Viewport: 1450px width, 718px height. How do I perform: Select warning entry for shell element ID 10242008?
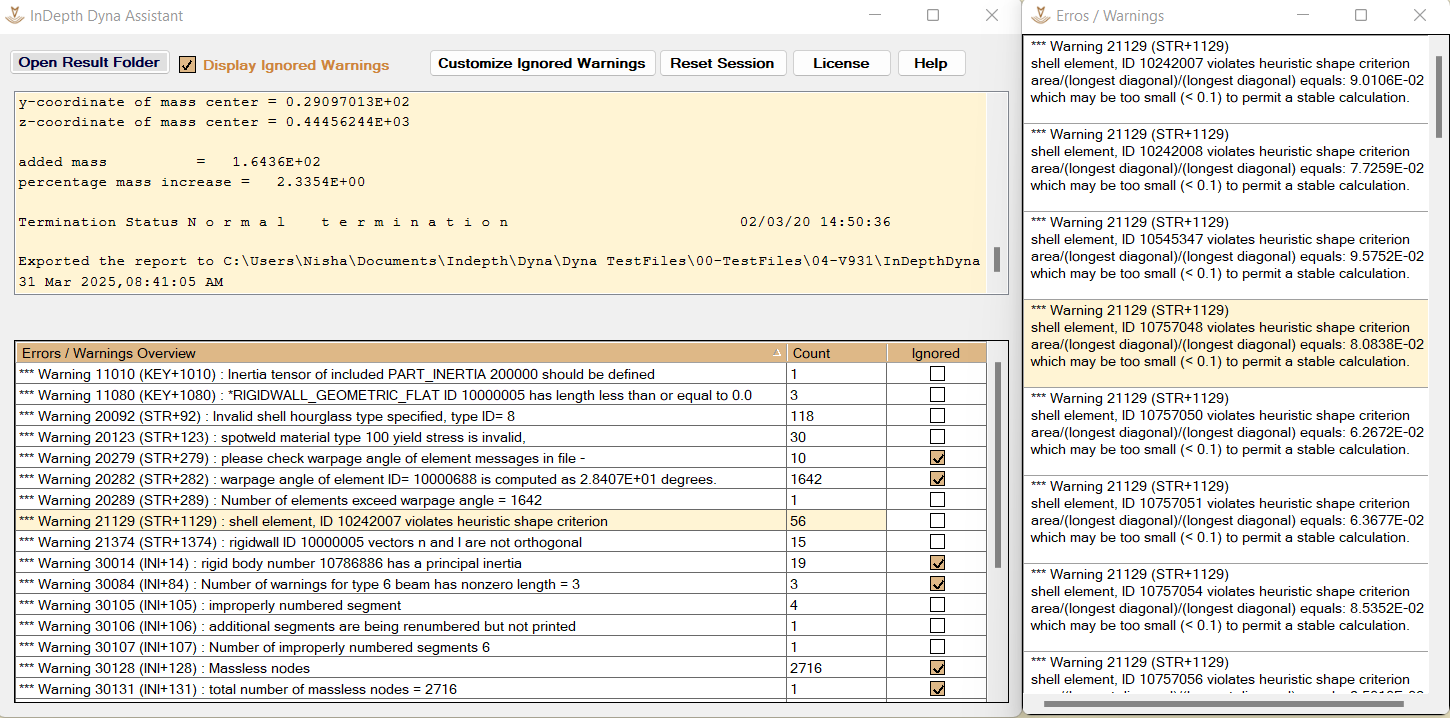[1225, 168]
